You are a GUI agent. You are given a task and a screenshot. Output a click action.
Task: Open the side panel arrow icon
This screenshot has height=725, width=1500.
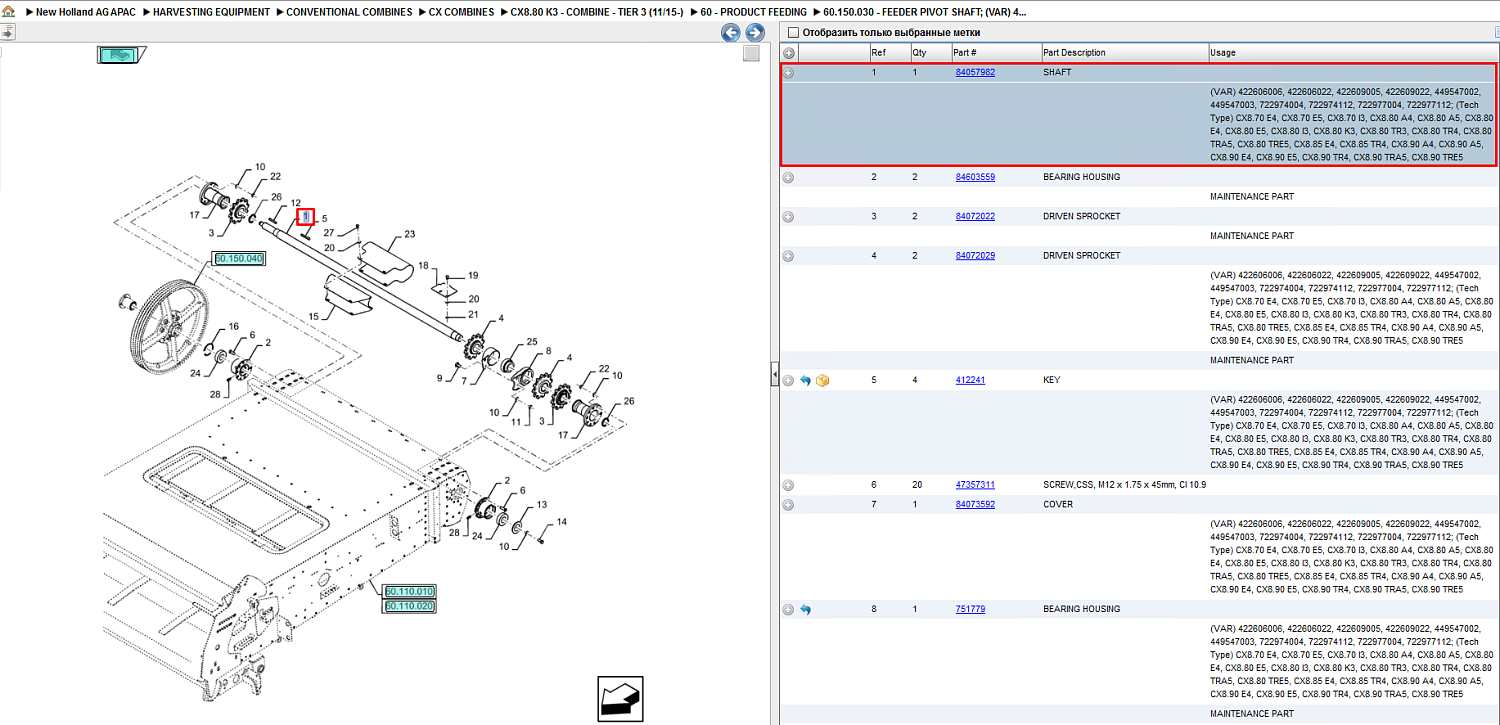[6, 32]
